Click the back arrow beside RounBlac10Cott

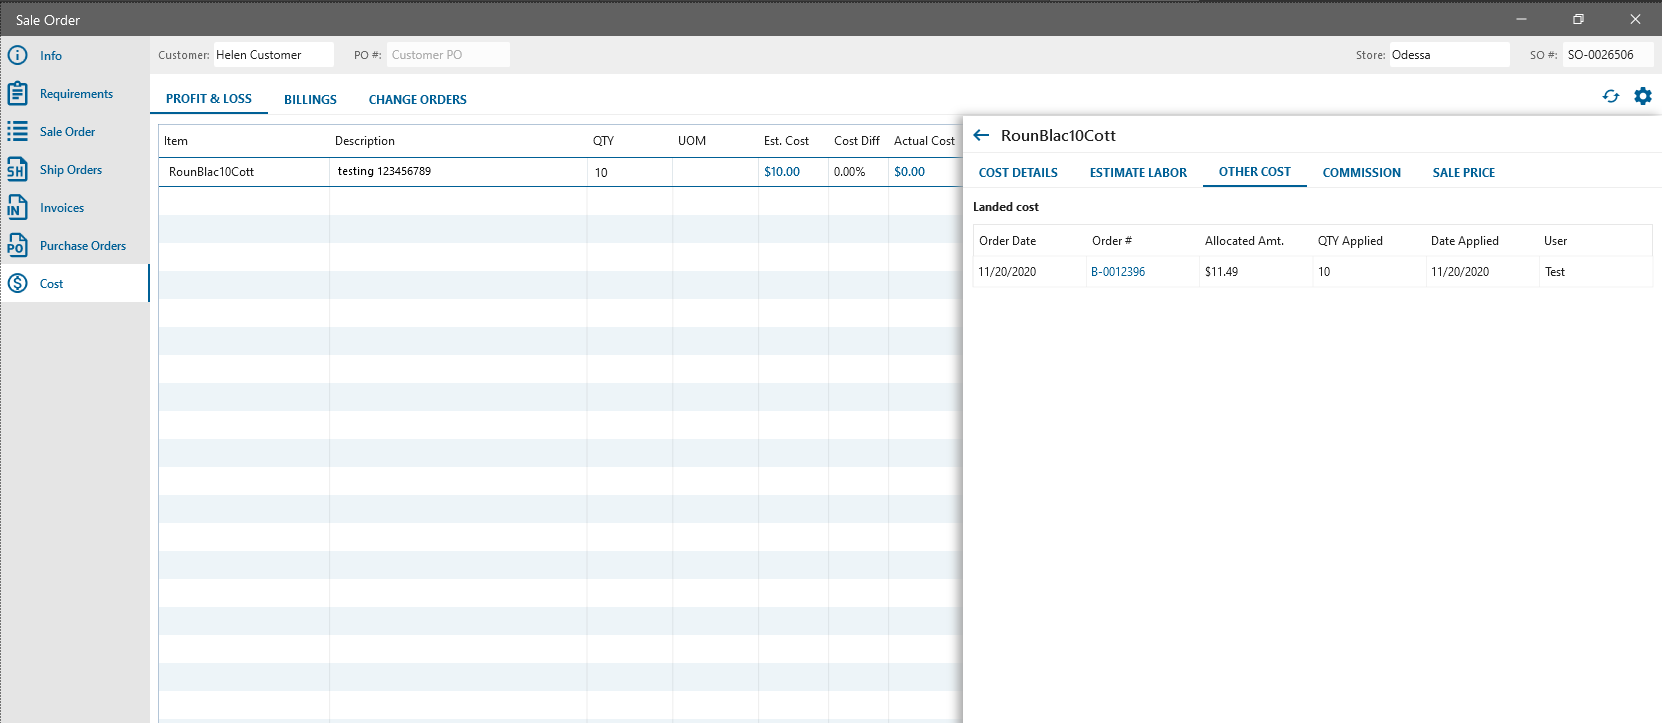click(x=981, y=135)
